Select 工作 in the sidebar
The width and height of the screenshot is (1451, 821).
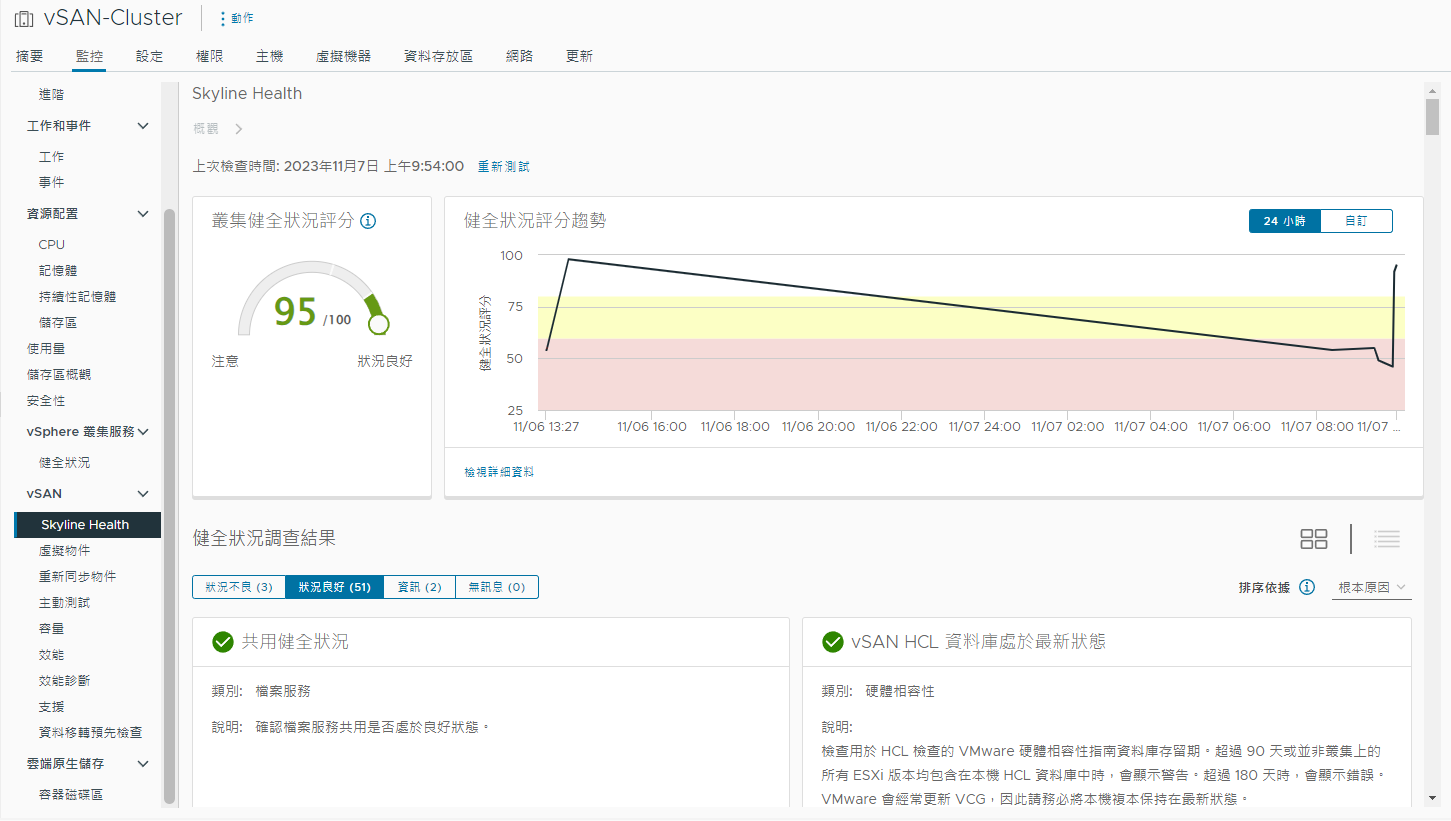(52, 157)
